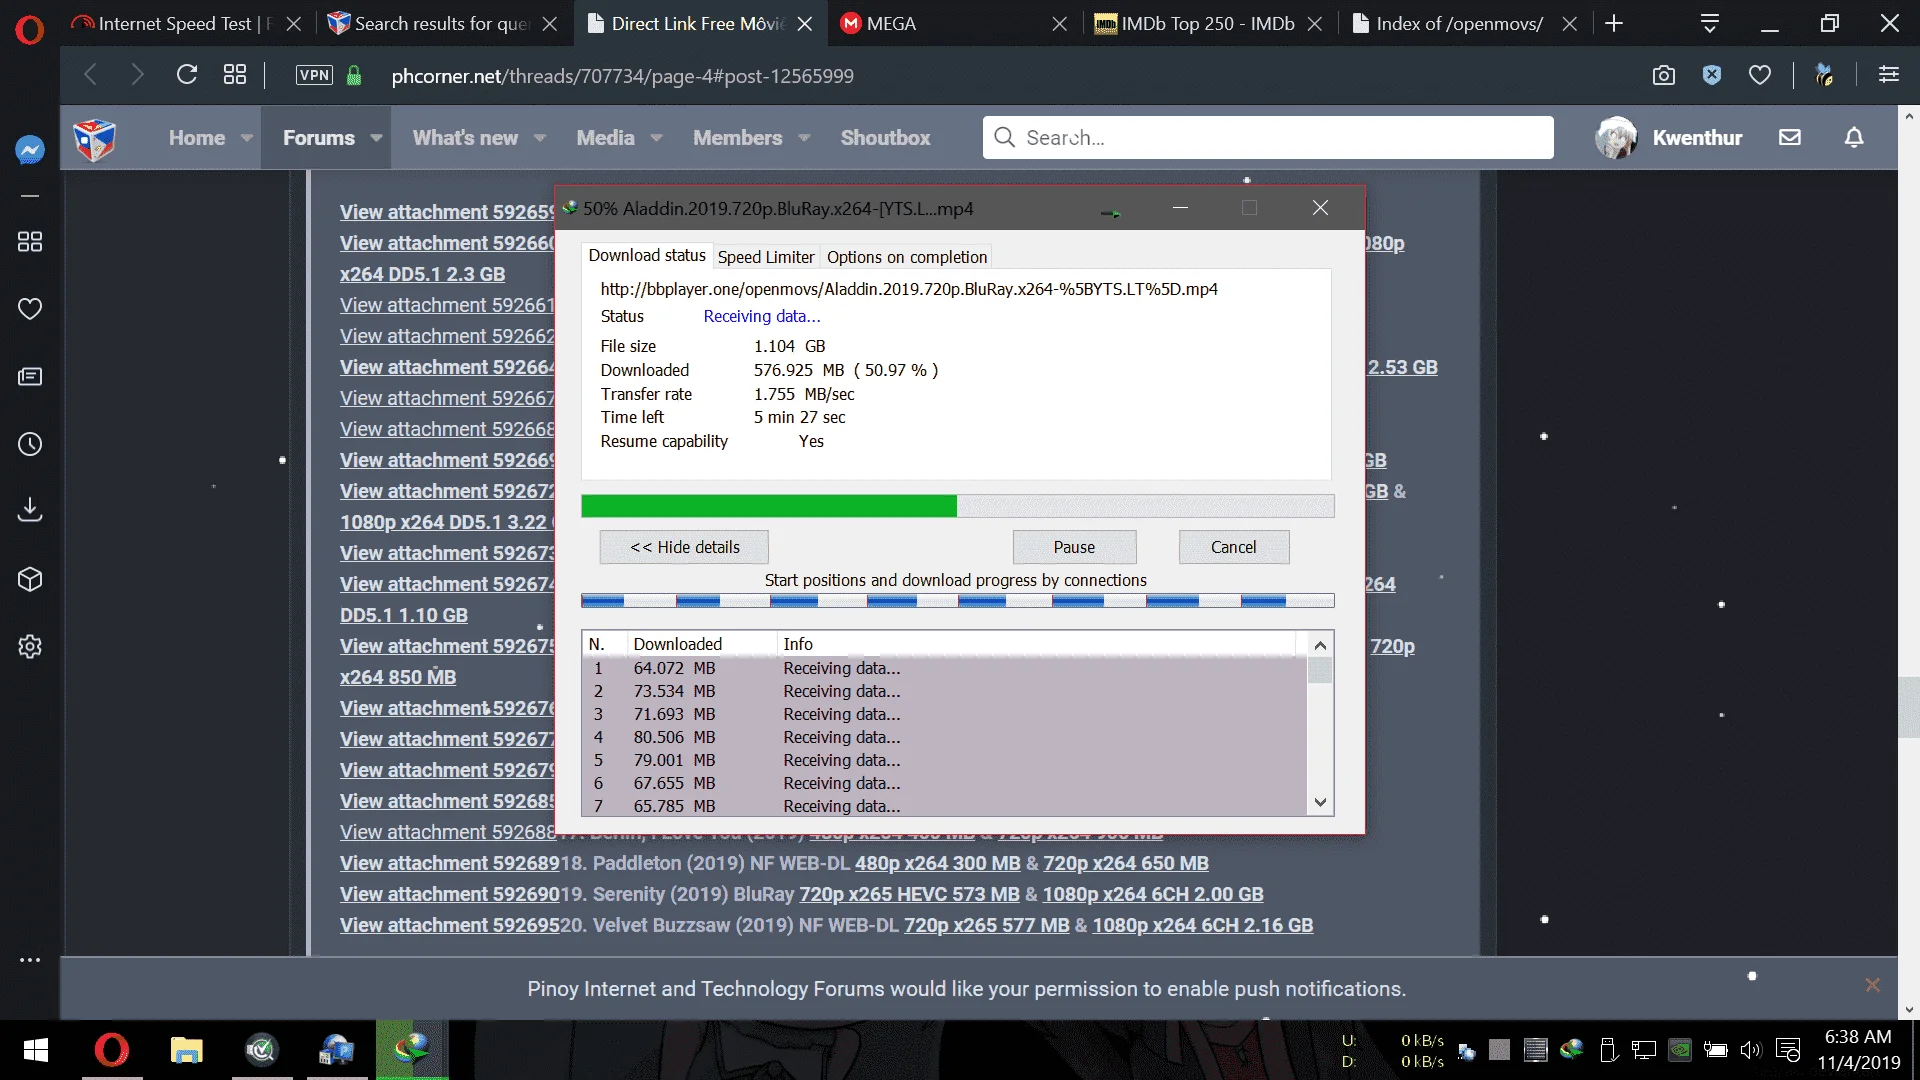
Task: Select Options on completion tab
Action: pos(907,257)
